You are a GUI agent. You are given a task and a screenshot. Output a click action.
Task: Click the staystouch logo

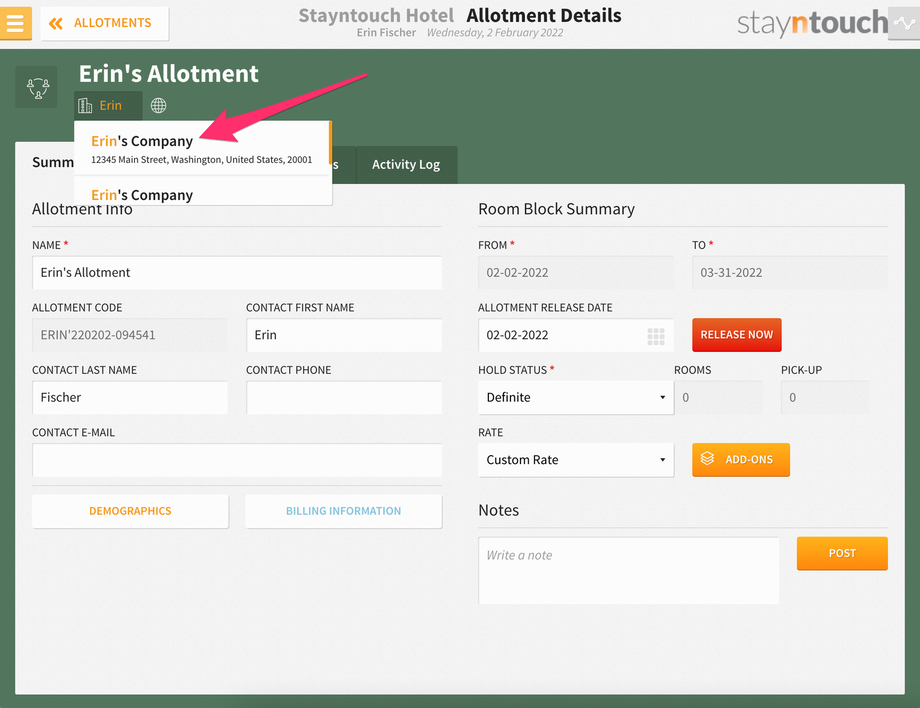click(x=813, y=23)
